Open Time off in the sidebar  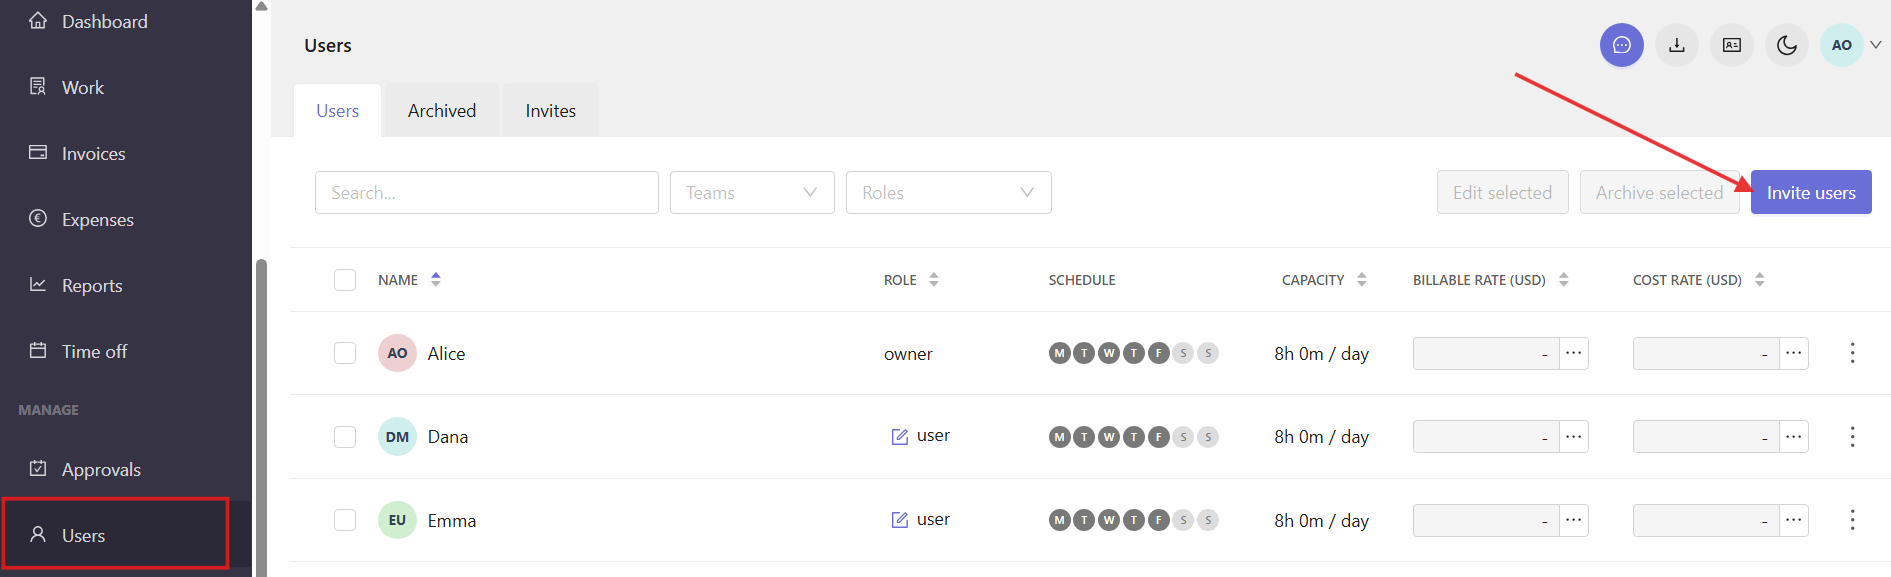(126, 351)
